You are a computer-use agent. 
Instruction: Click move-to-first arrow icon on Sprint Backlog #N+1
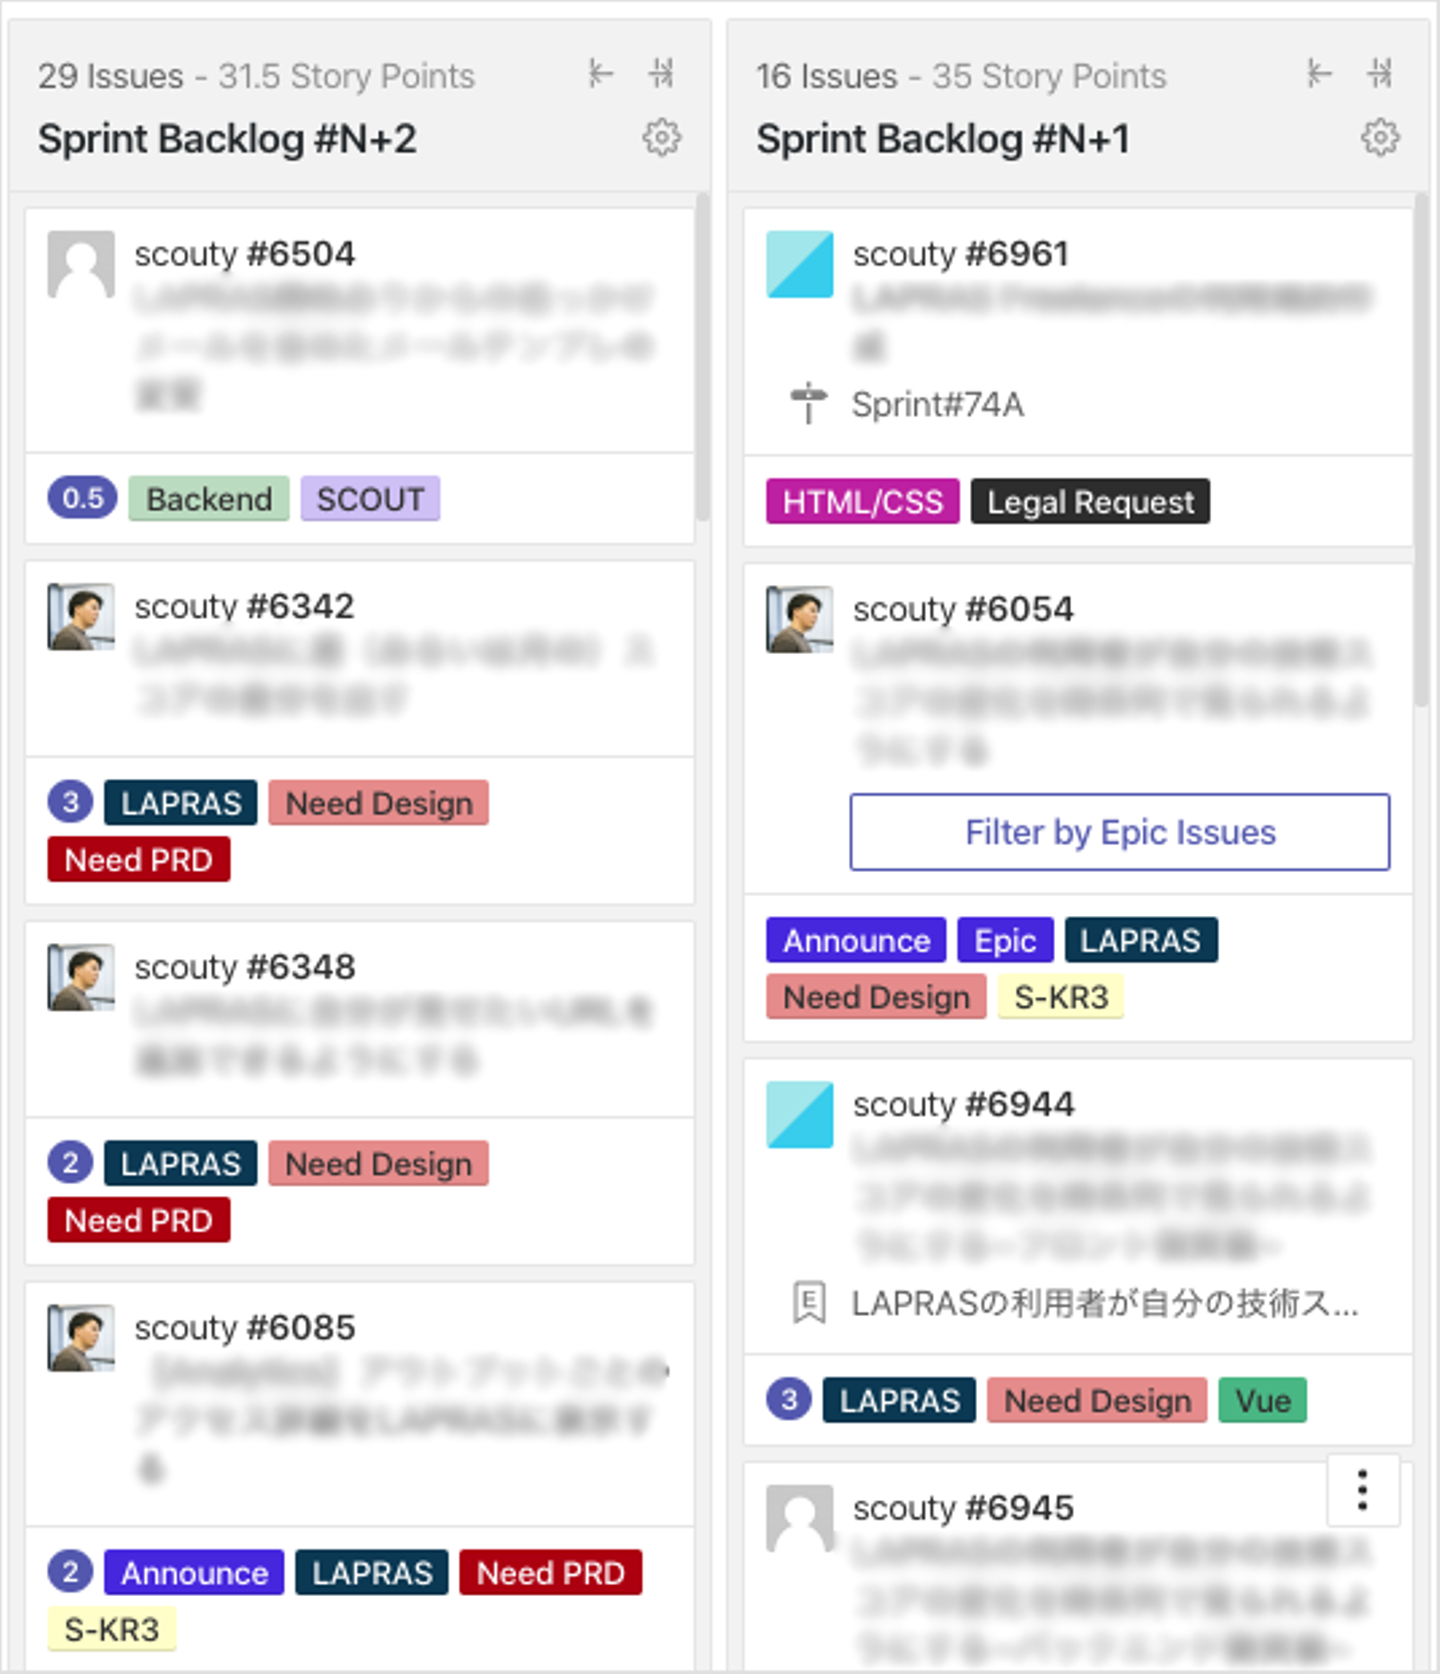point(1319,73)
